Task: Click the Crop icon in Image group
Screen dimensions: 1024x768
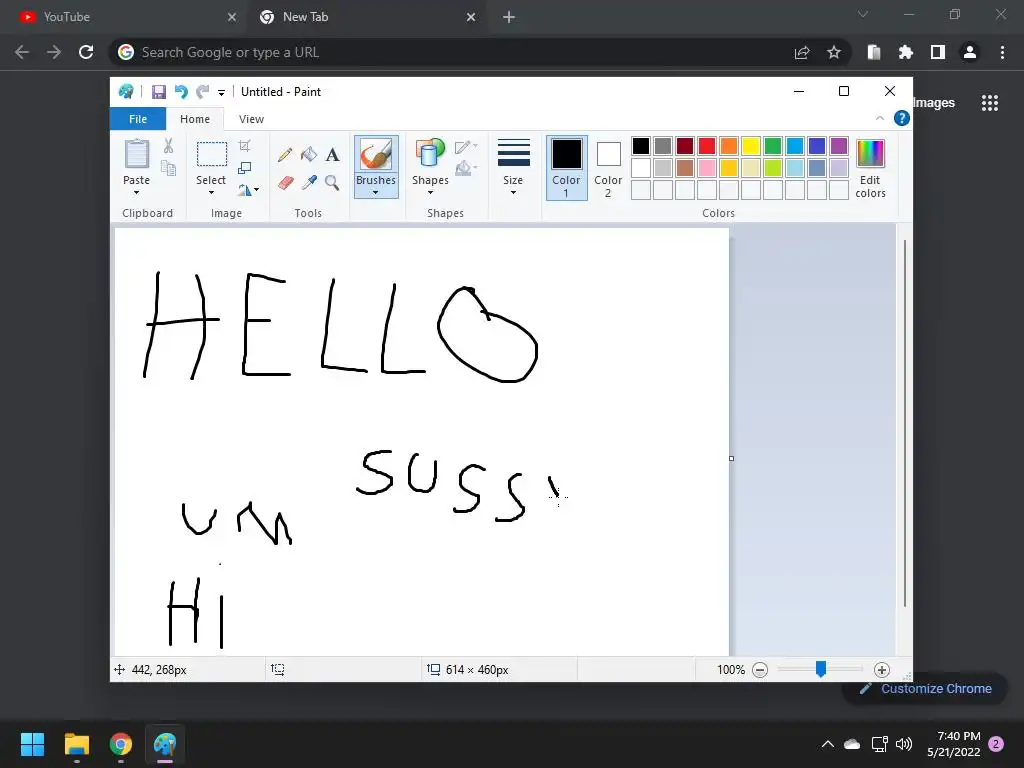Action: click(x=244, y=146)
